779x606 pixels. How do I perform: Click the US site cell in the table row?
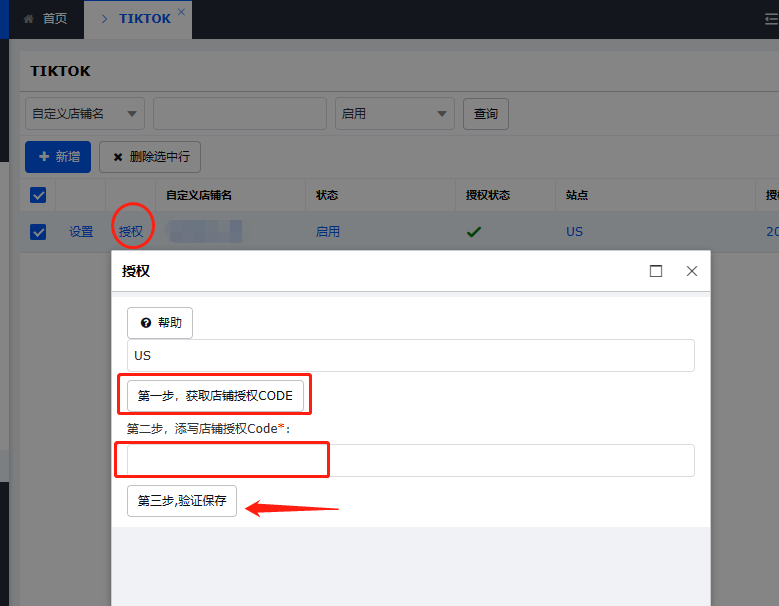pyautogui.click(x=574, y=232)
